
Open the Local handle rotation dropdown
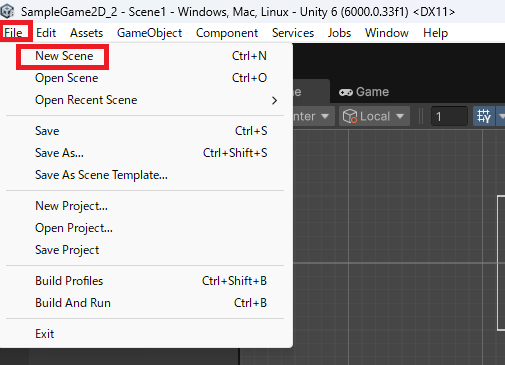click(374, 116)
